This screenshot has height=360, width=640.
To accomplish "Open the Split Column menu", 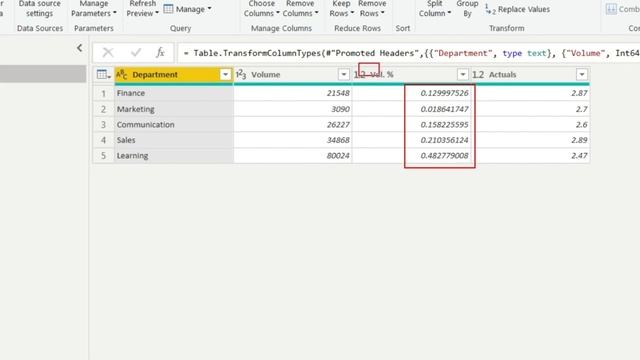I will coord(435,9).
